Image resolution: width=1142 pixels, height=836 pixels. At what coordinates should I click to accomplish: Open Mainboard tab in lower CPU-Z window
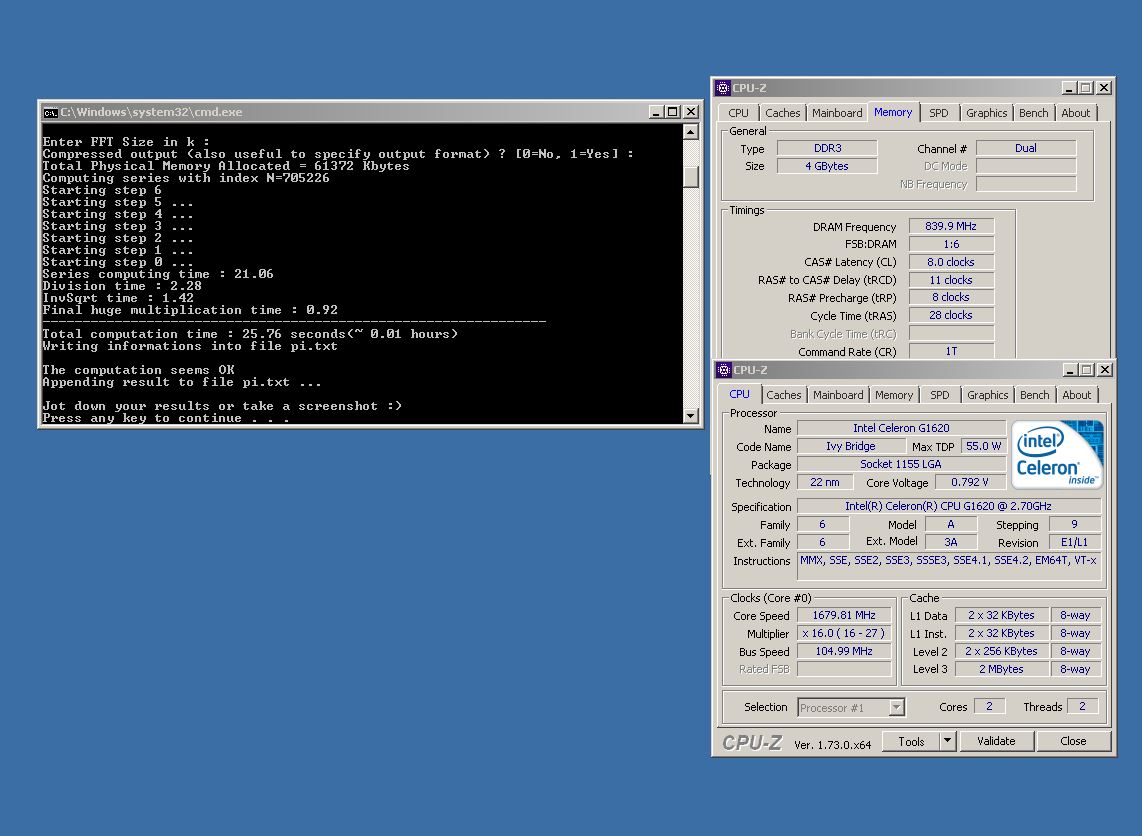(x=838, y=395)
